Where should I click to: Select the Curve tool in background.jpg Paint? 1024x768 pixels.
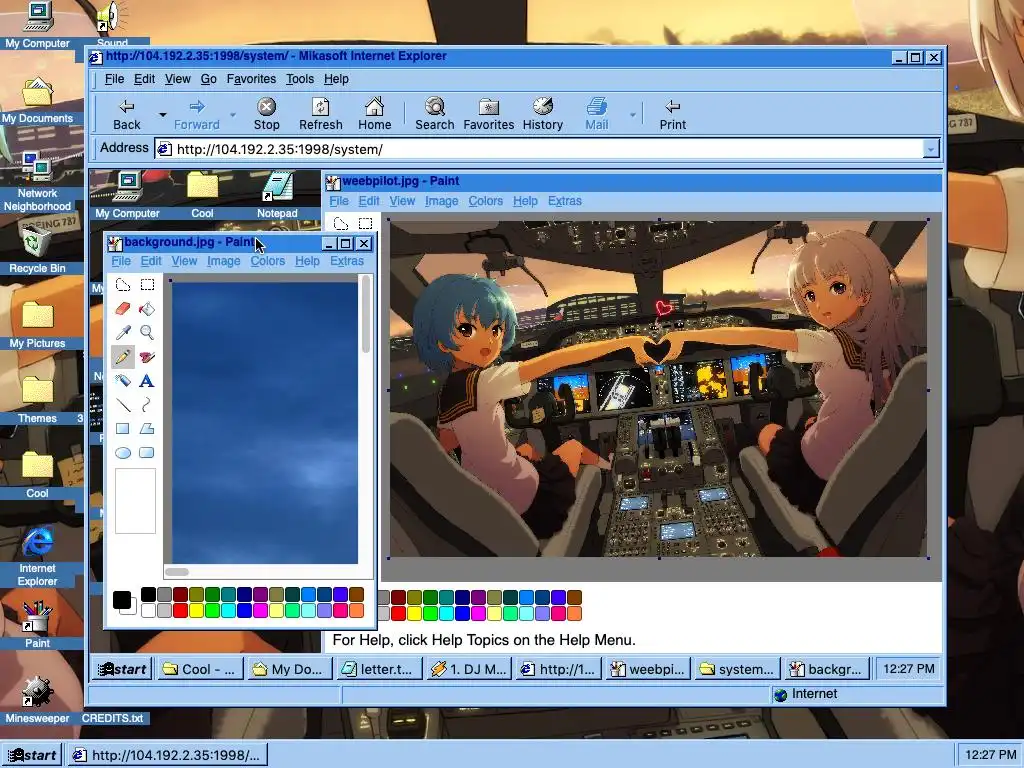[x=148, y=405]
